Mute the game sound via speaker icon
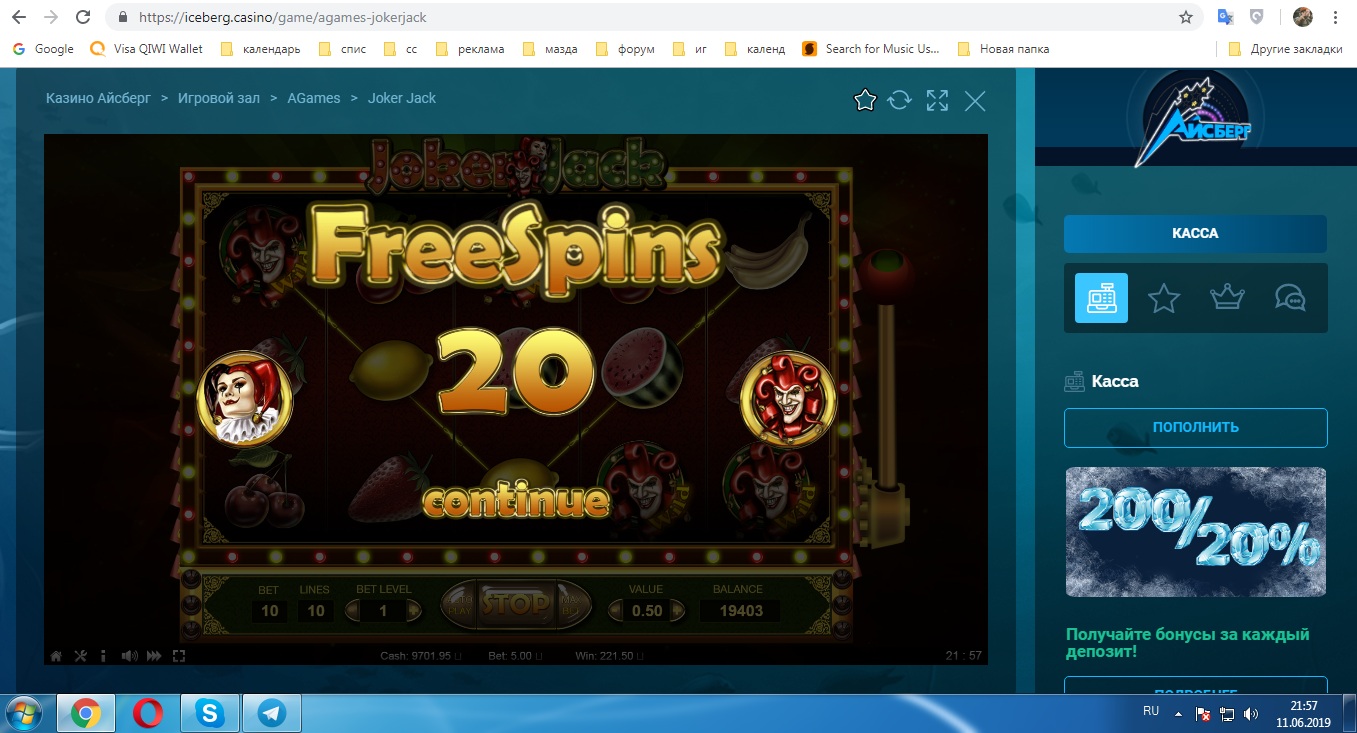This screenshot has height=733, width=1357. [x=129, y=656]
